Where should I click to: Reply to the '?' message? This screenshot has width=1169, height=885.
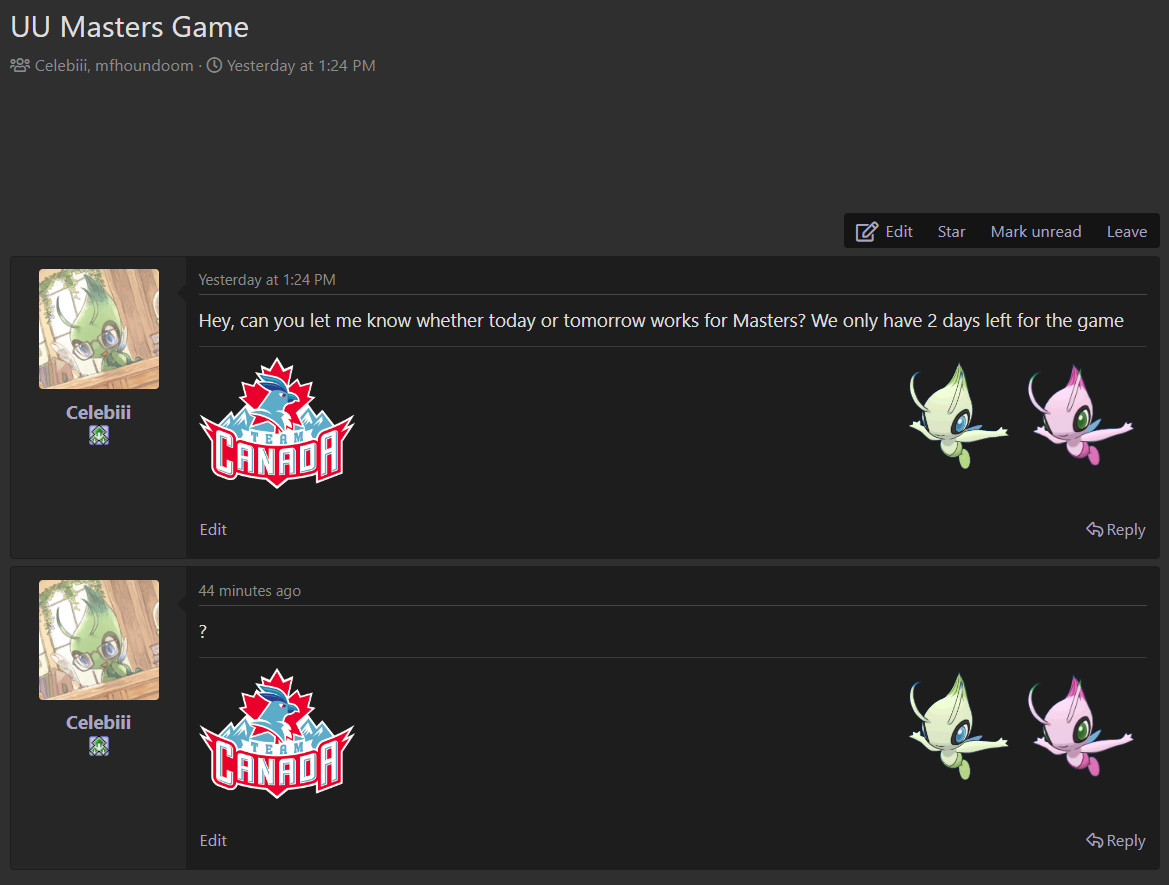1115,840
